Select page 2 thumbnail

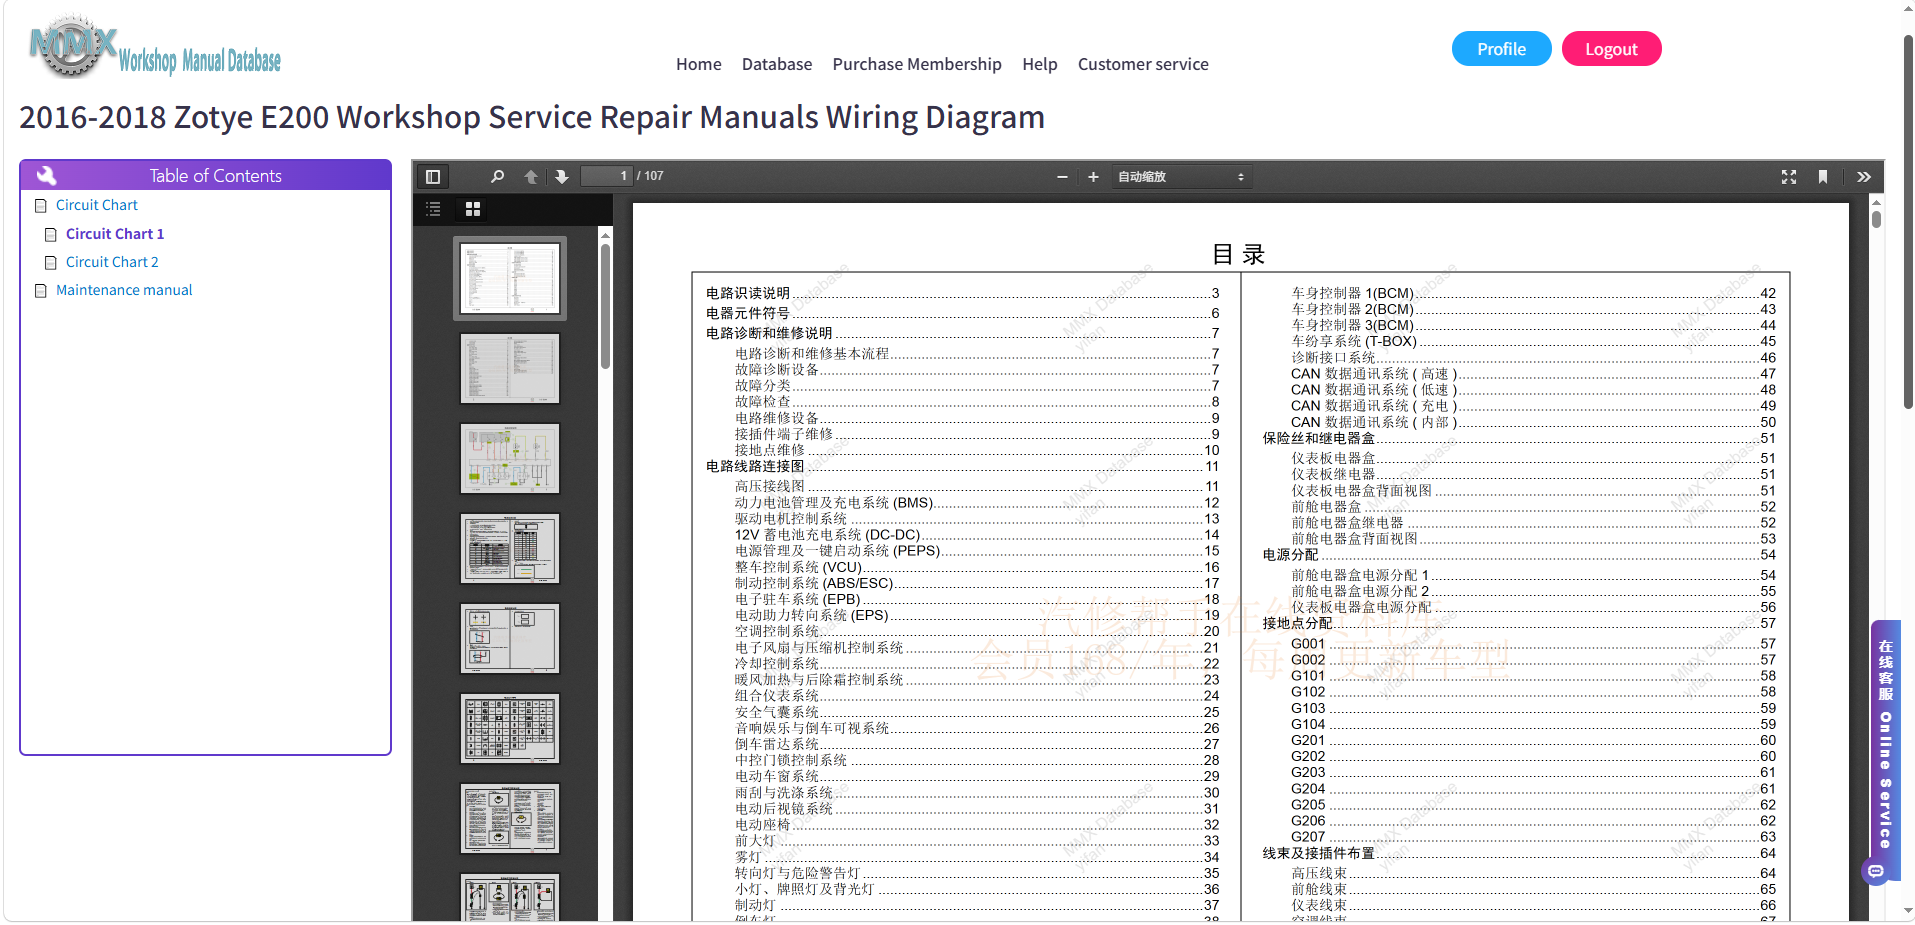(x=510, y=369)
